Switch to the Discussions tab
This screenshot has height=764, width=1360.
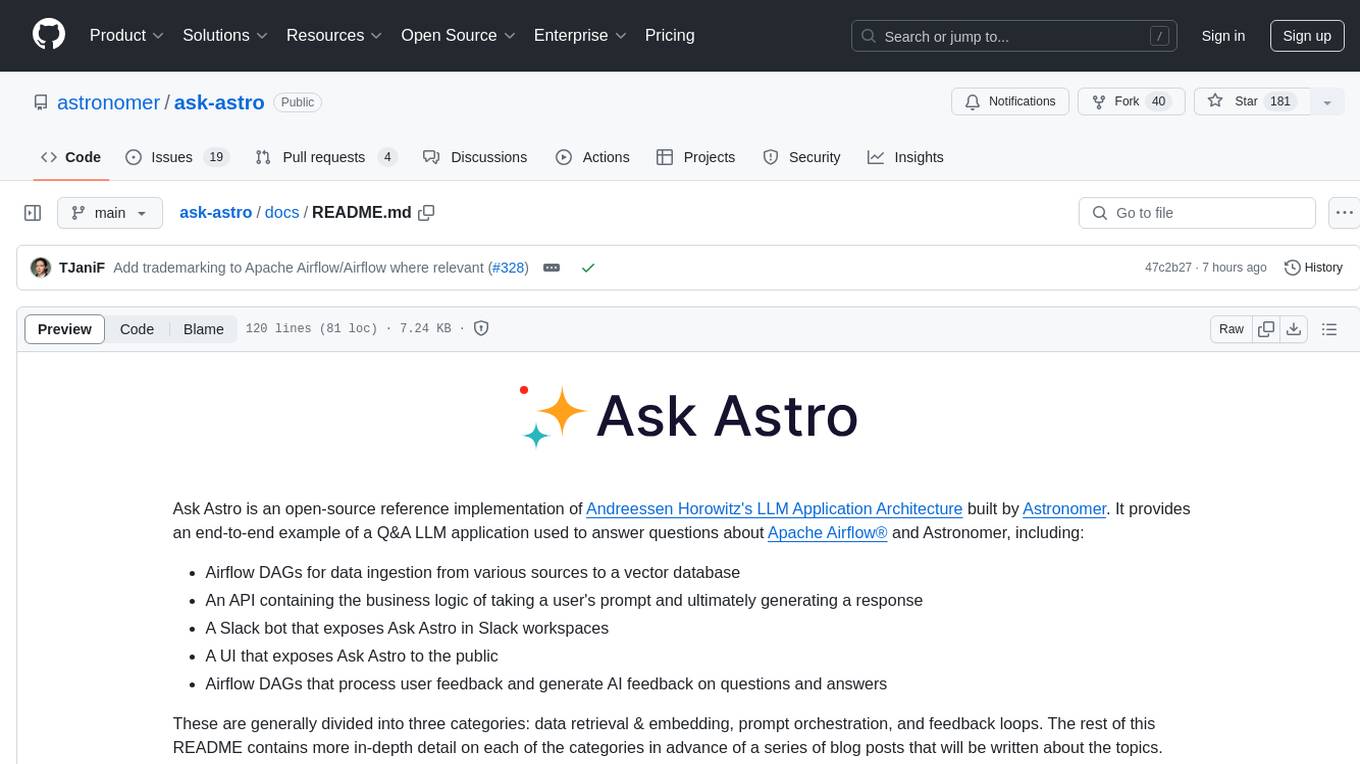[475, 157]
